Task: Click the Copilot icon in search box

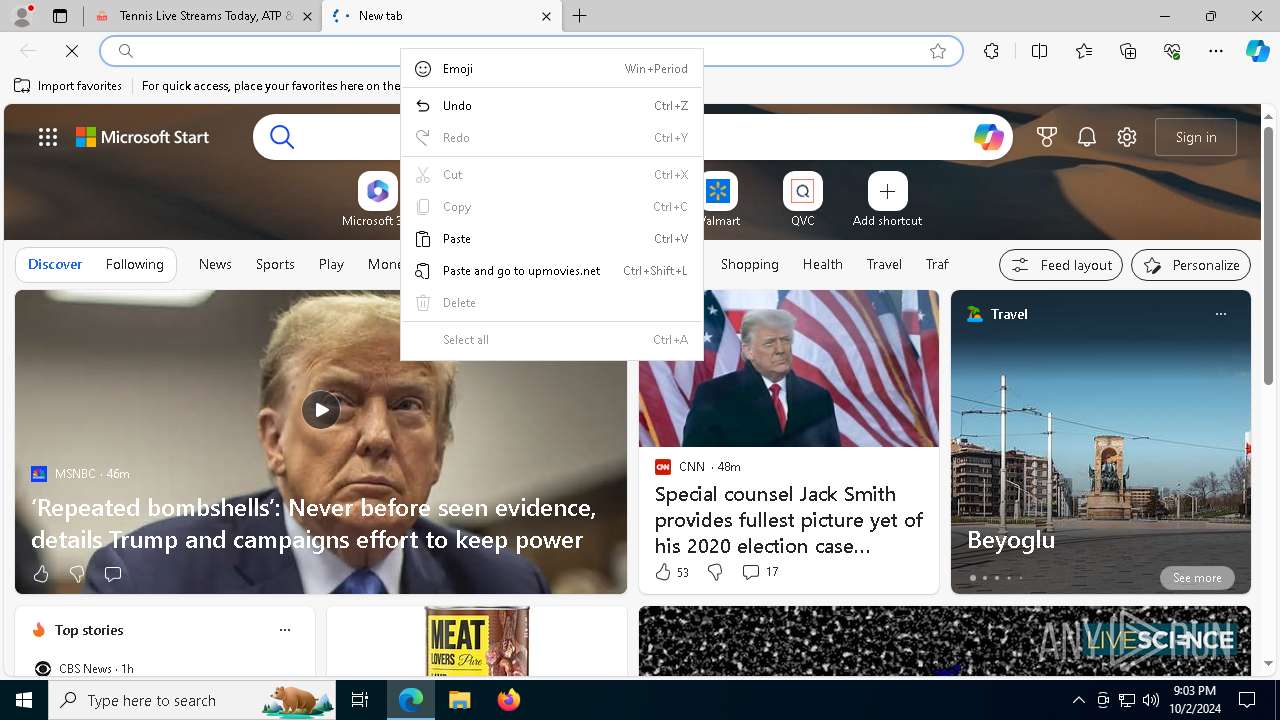Action: click(x=988, y=137)
